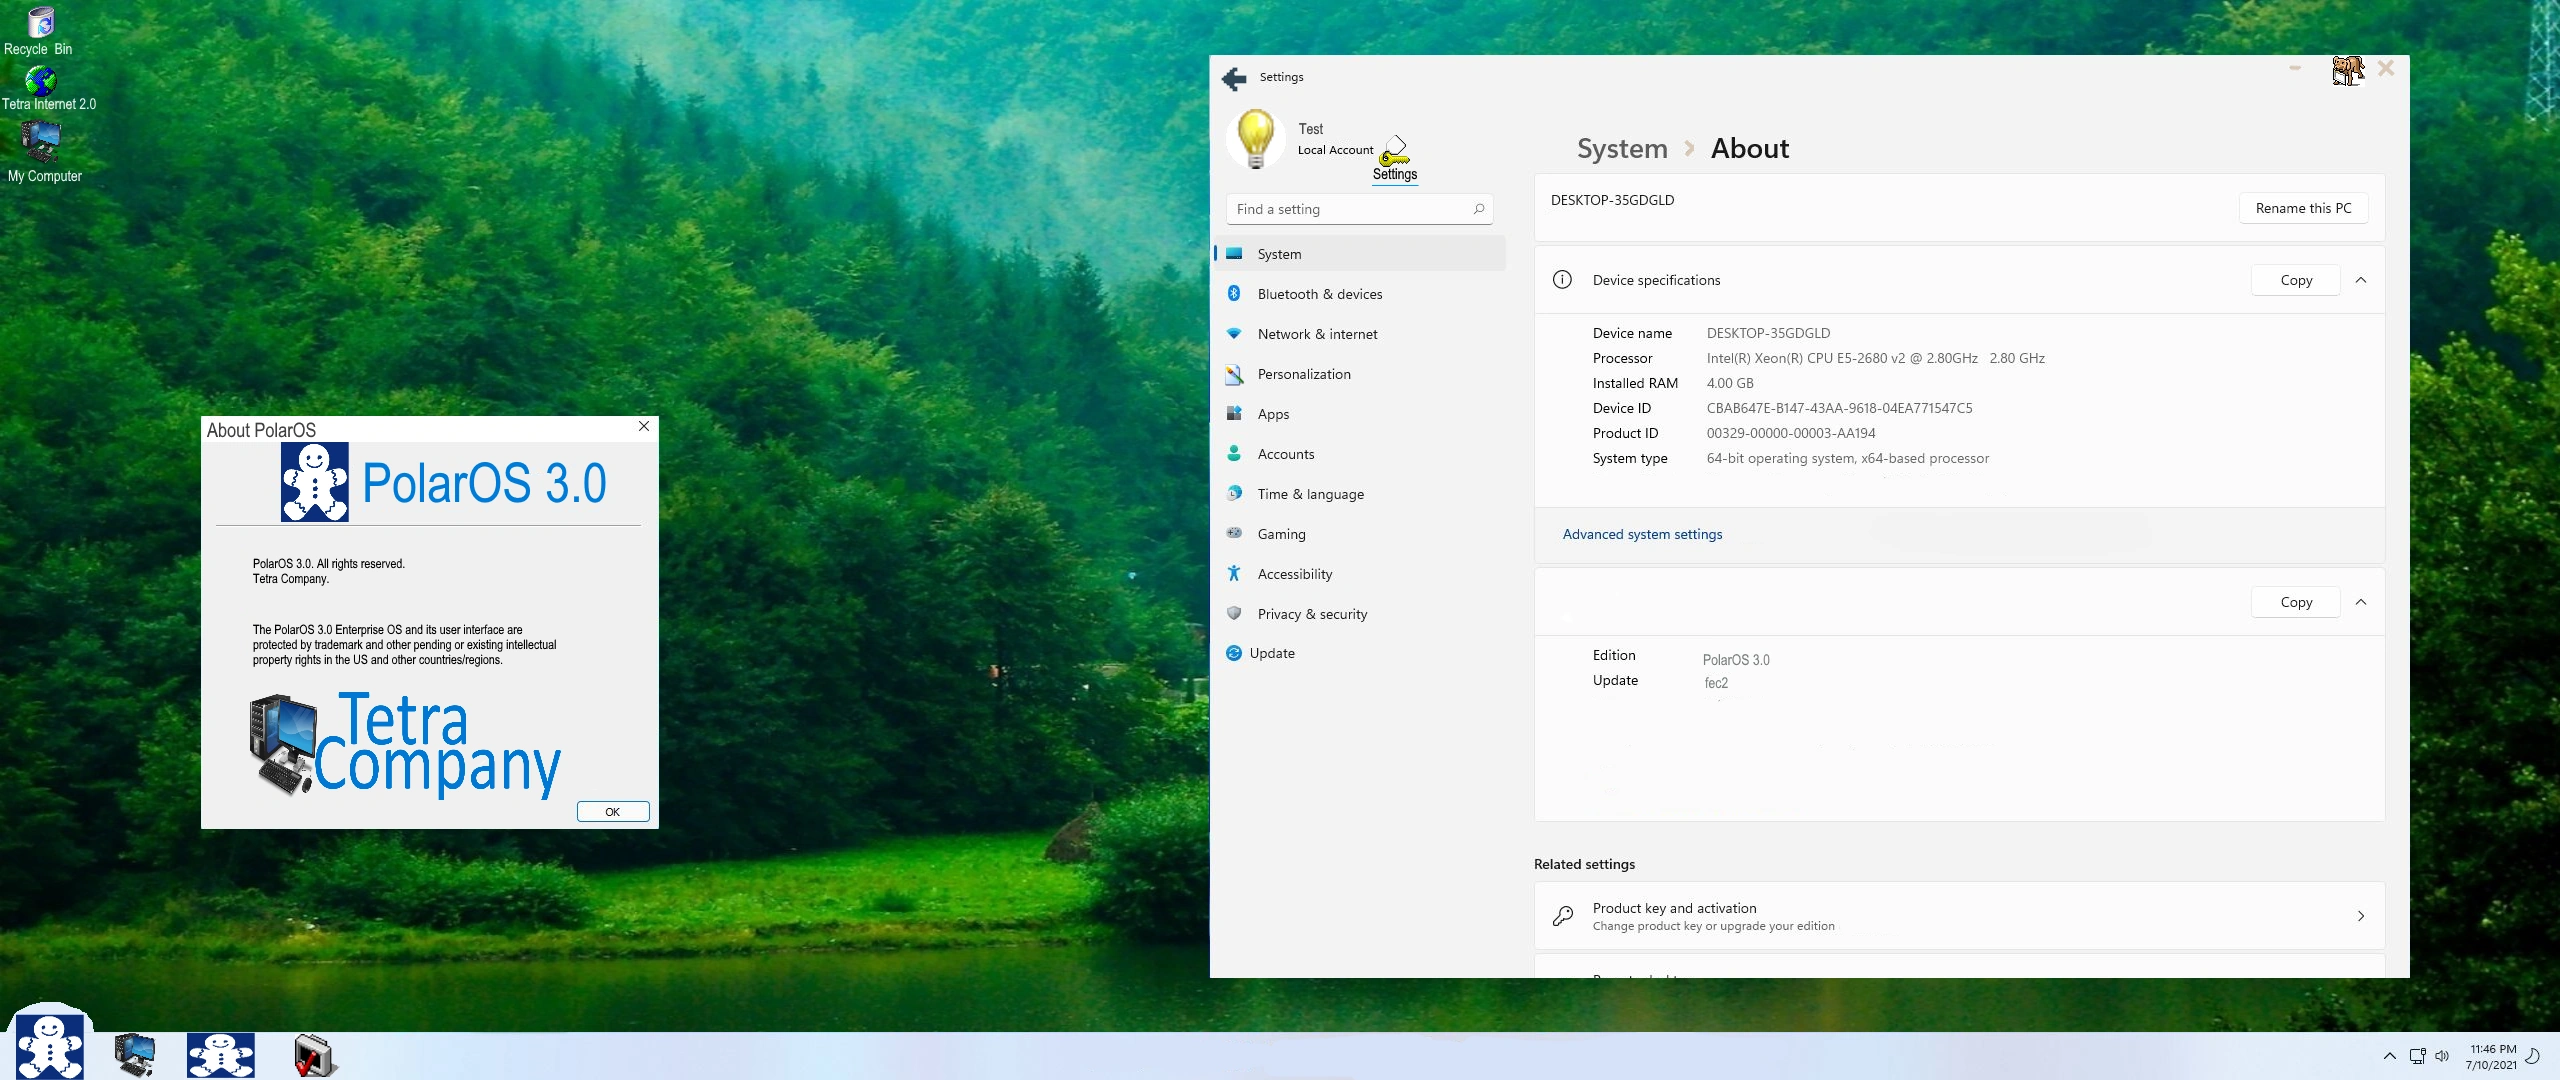Click the red checkmark taskbar icon
The image size is (2560, 1080).
(x=314, y=1056)
